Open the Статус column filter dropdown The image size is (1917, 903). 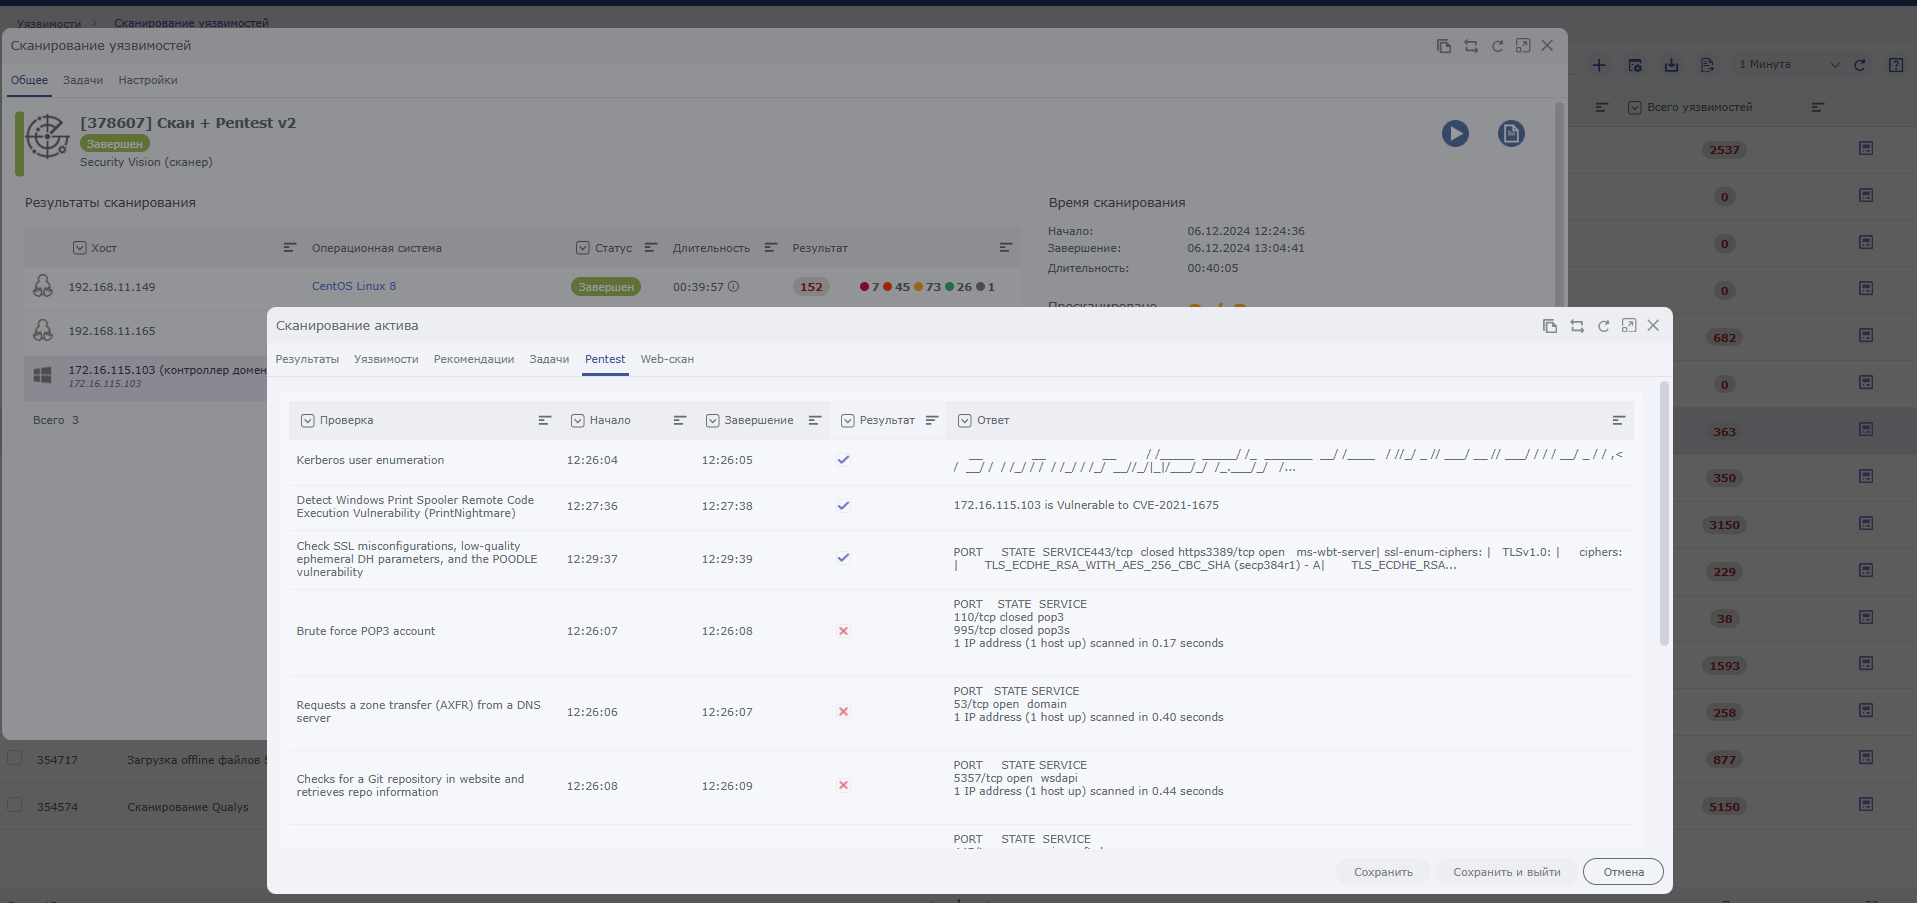coord(583,248)
